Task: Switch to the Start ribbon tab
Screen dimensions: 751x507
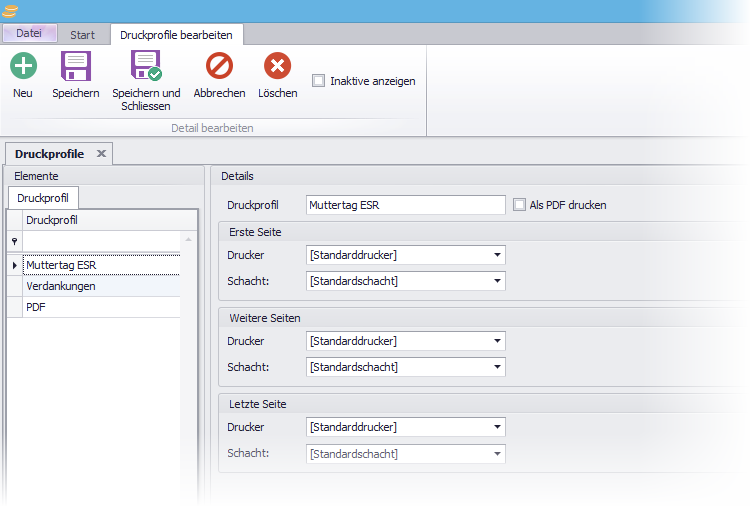Action: [x=82, y=35]
